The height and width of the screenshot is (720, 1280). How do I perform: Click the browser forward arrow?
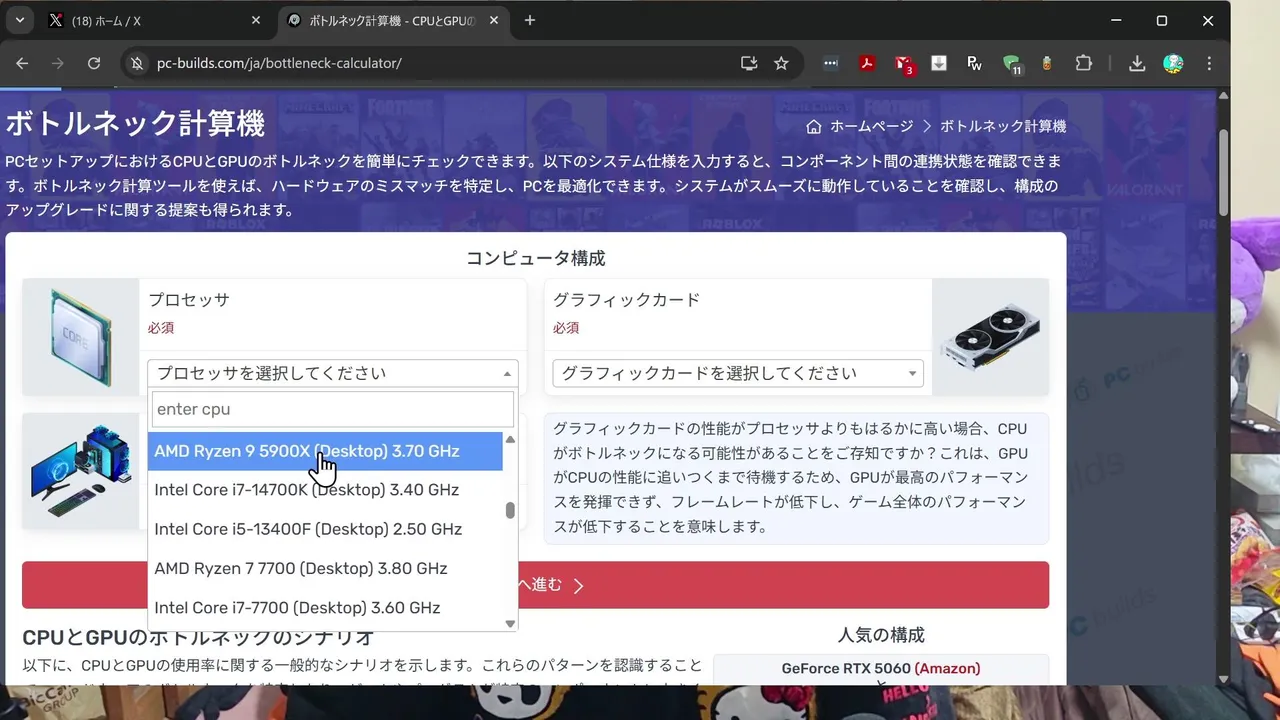[58, 63]
